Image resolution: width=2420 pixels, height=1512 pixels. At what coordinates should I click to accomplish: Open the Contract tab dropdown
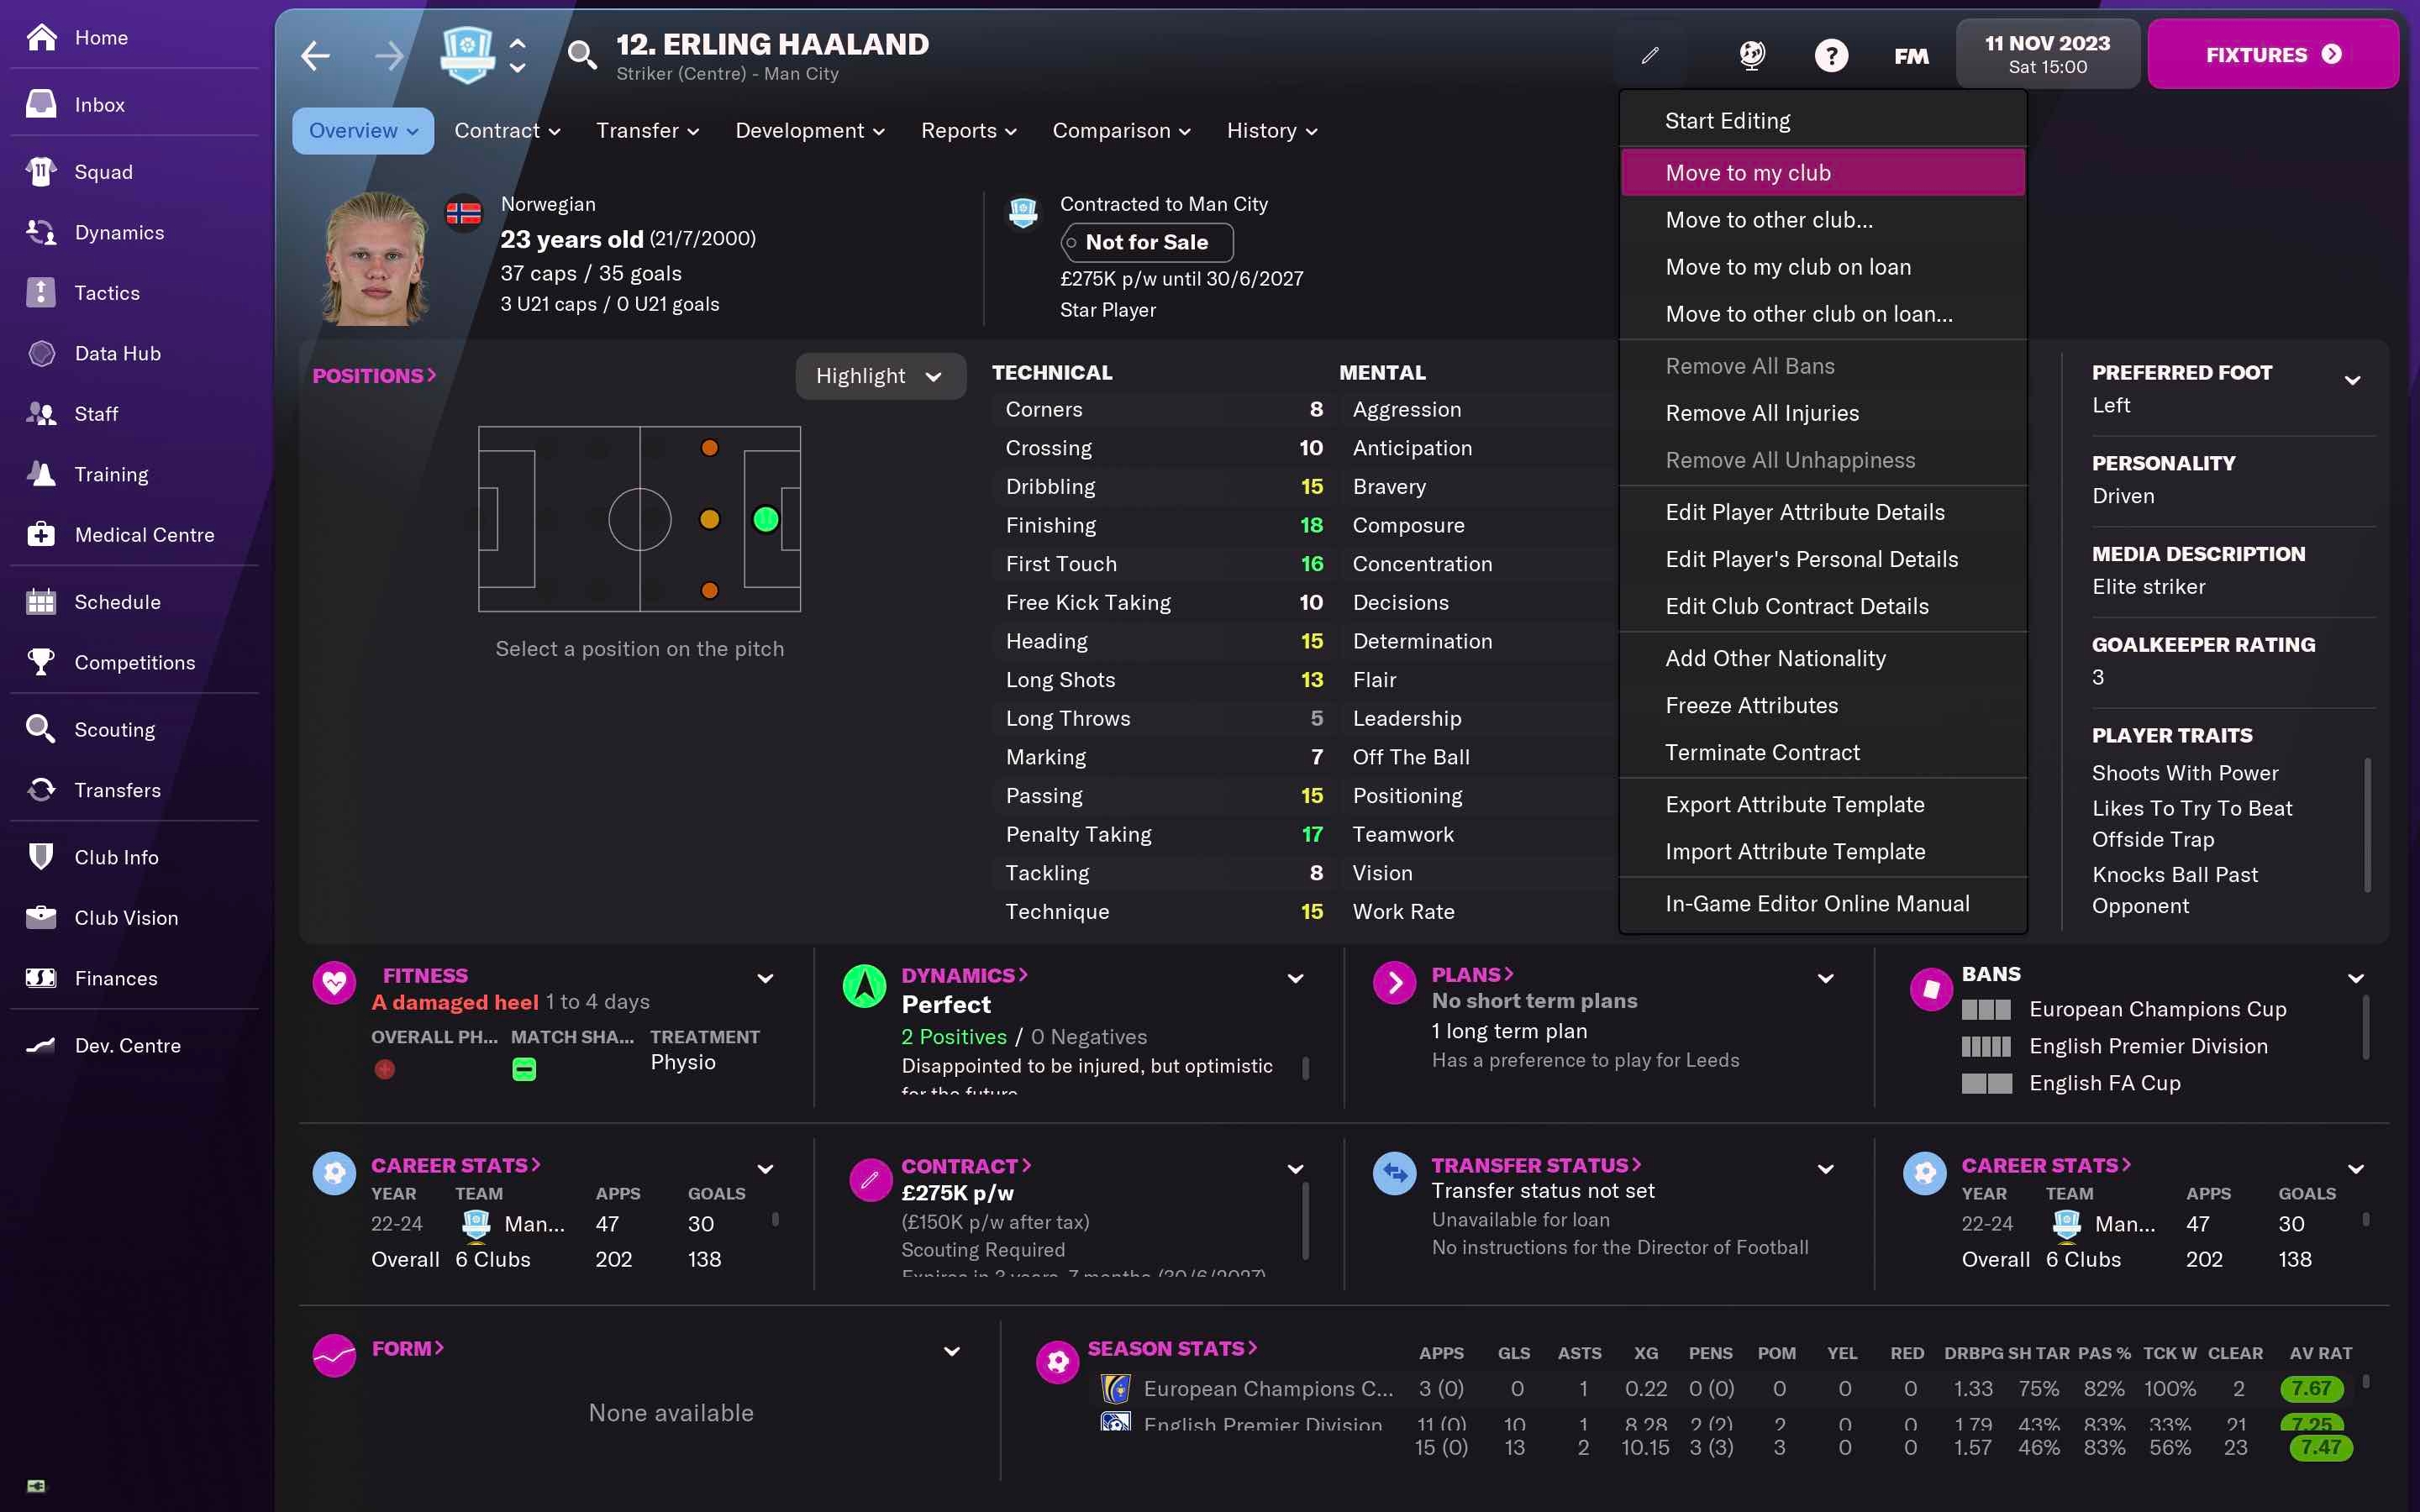(x=503, y=131)
